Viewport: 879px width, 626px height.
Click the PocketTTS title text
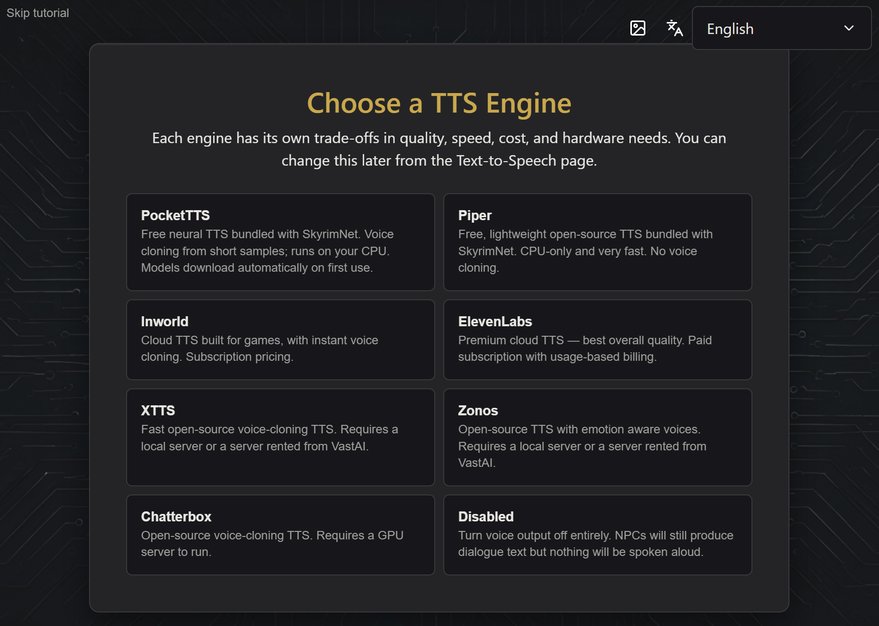coord(175,215)
